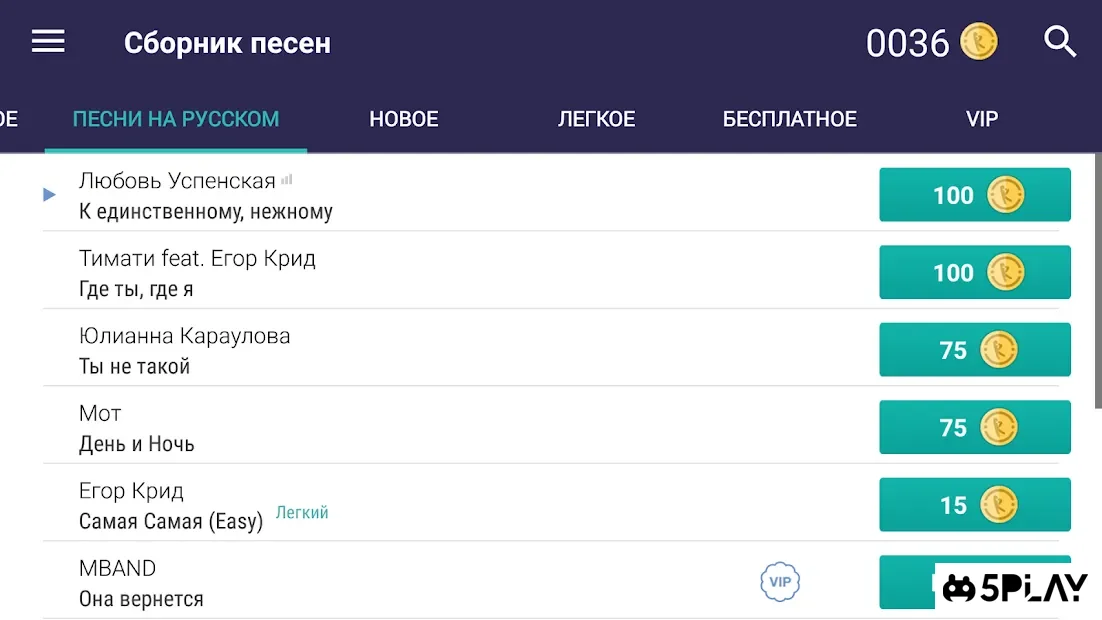The height and width of the screenshot is (620, 1102).
Task: Switch to the ЛЕГКОЕ tab
Action: [x=597, y=118]
